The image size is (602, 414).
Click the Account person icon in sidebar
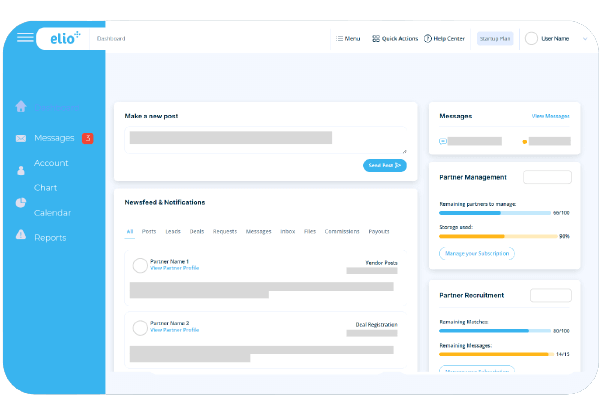pos(21,170)
